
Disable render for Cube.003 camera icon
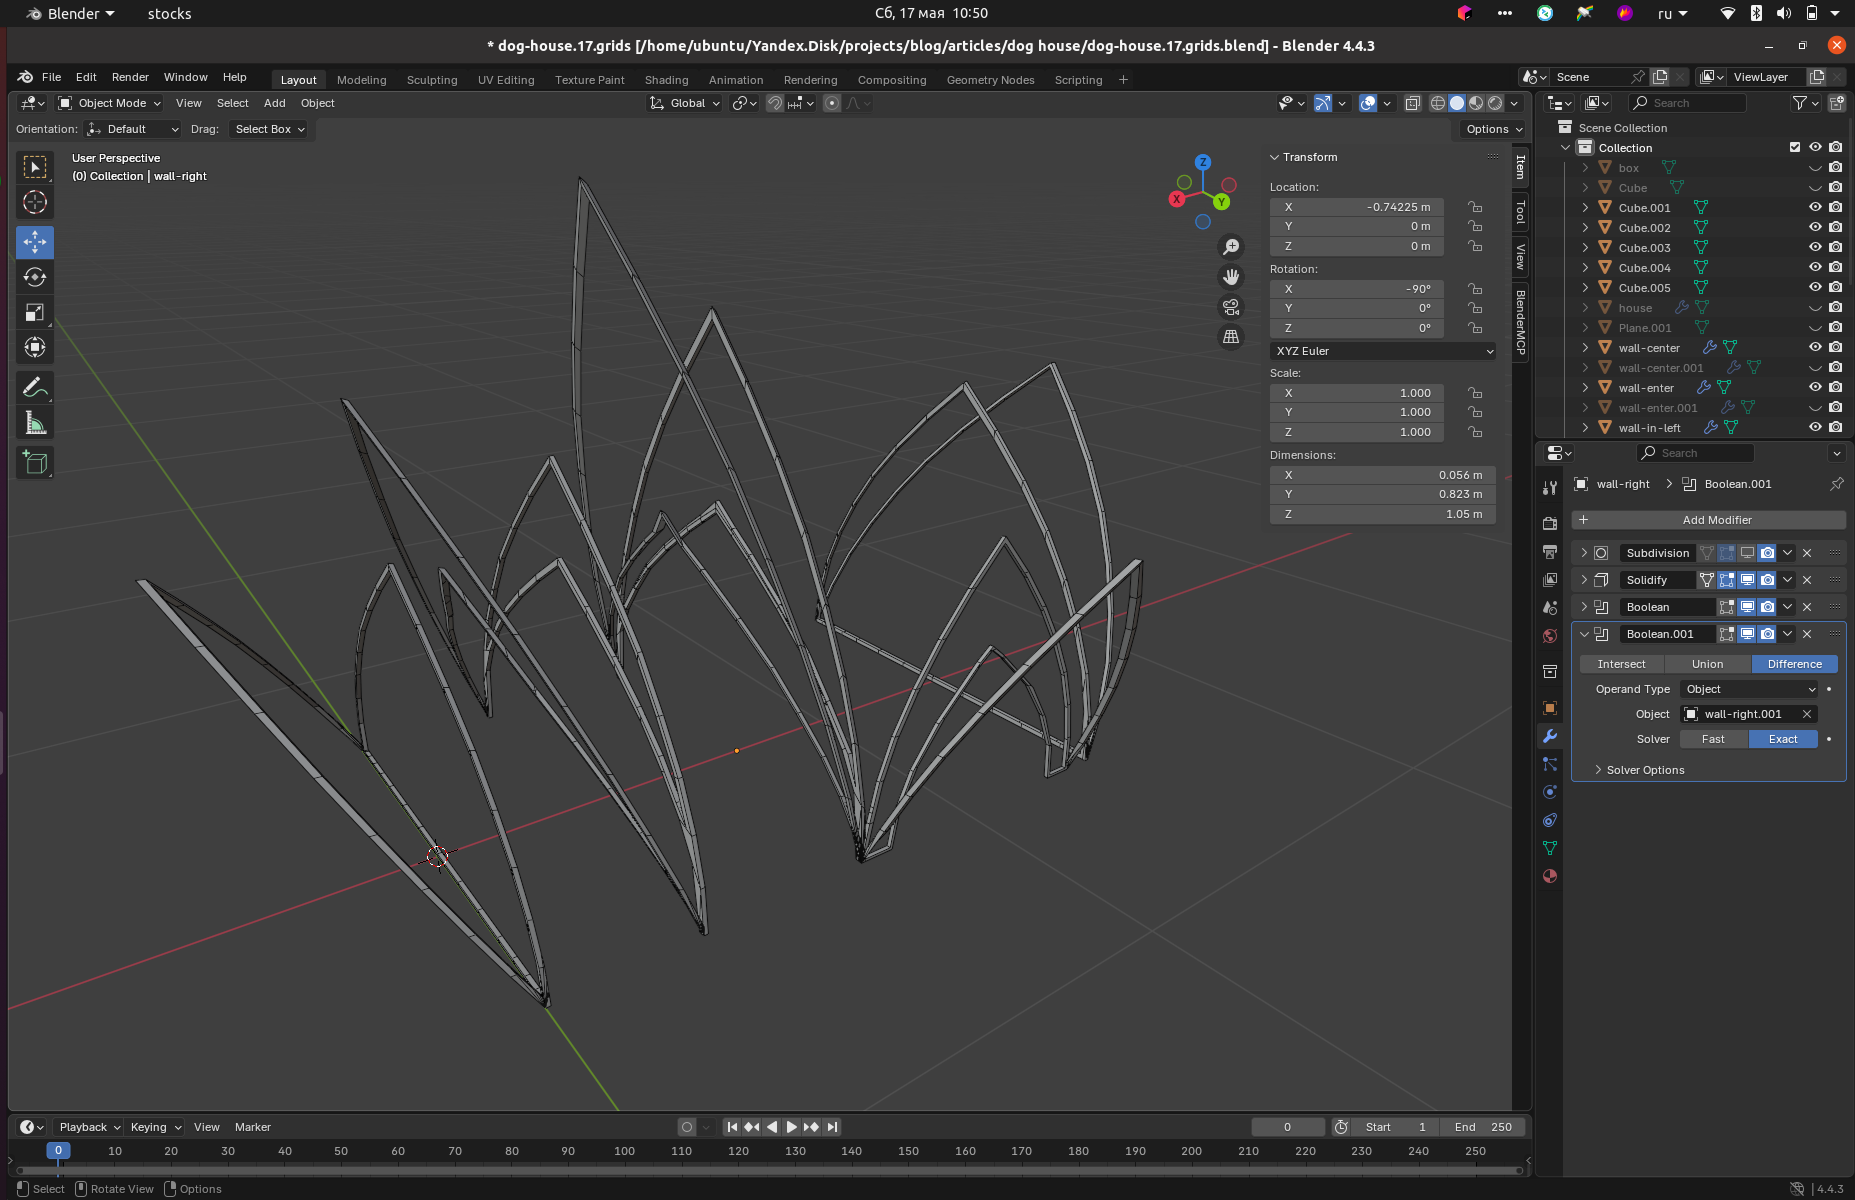[1836, 247]
